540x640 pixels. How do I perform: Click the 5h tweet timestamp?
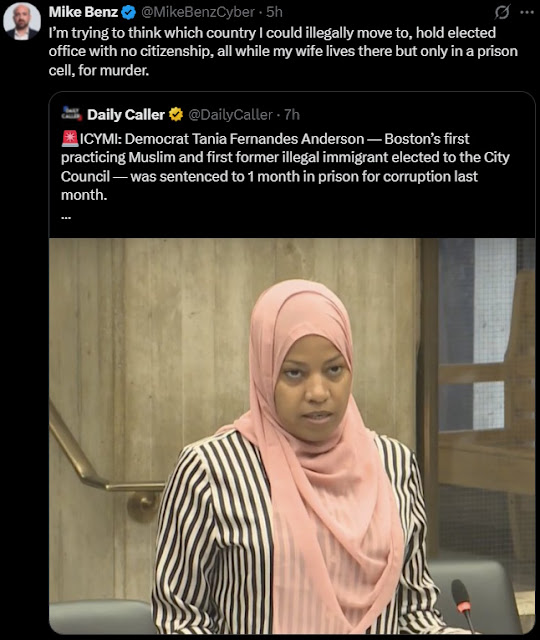pyautogui.click(x=274, y=12)
